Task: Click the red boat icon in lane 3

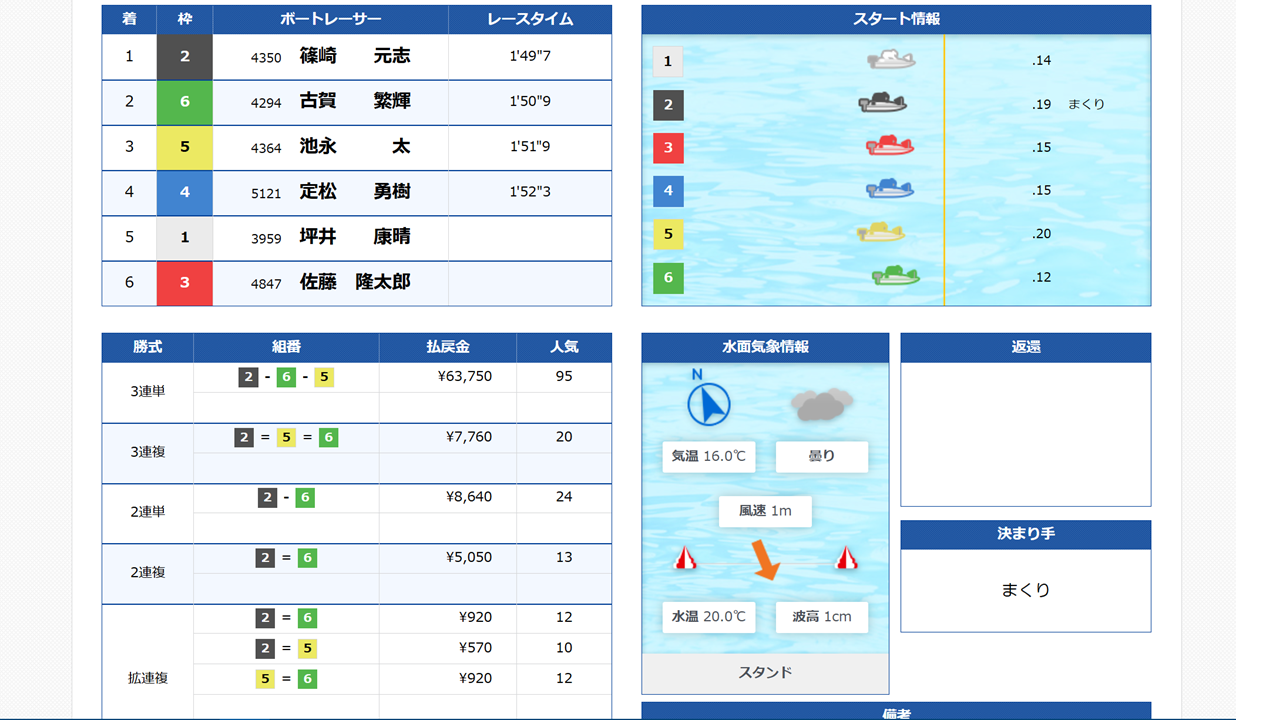Action: point(890,146)
